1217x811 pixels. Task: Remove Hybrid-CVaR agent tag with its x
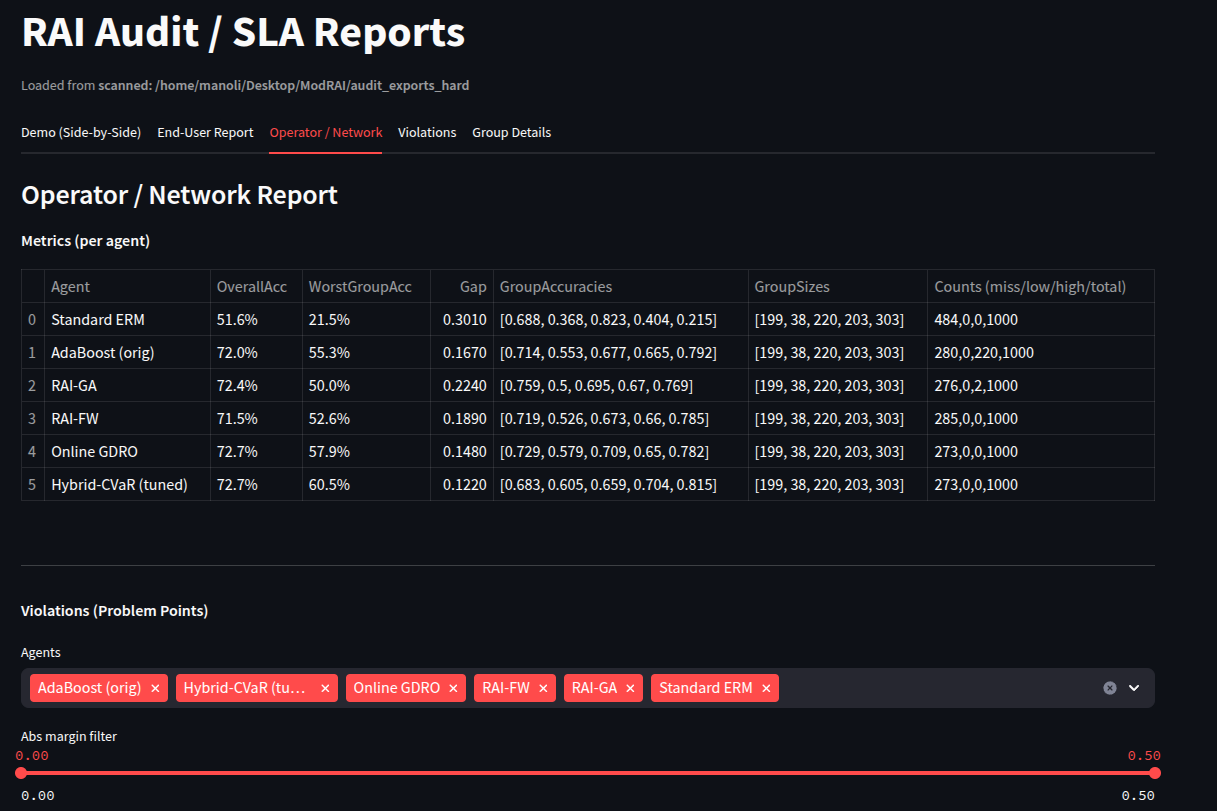point(325,688)
